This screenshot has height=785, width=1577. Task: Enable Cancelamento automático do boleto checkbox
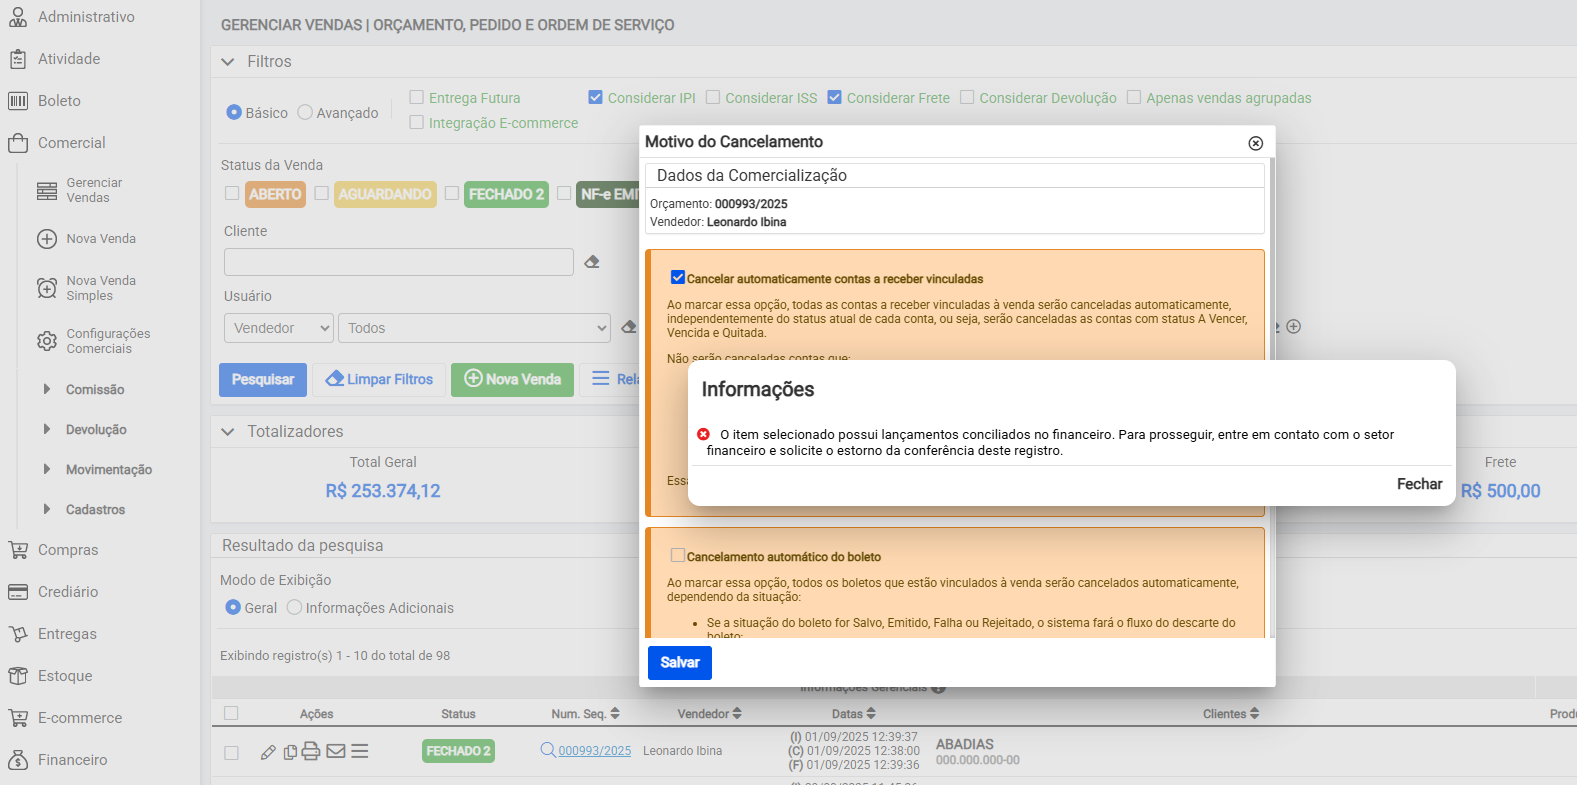click(x=678, y=556)
